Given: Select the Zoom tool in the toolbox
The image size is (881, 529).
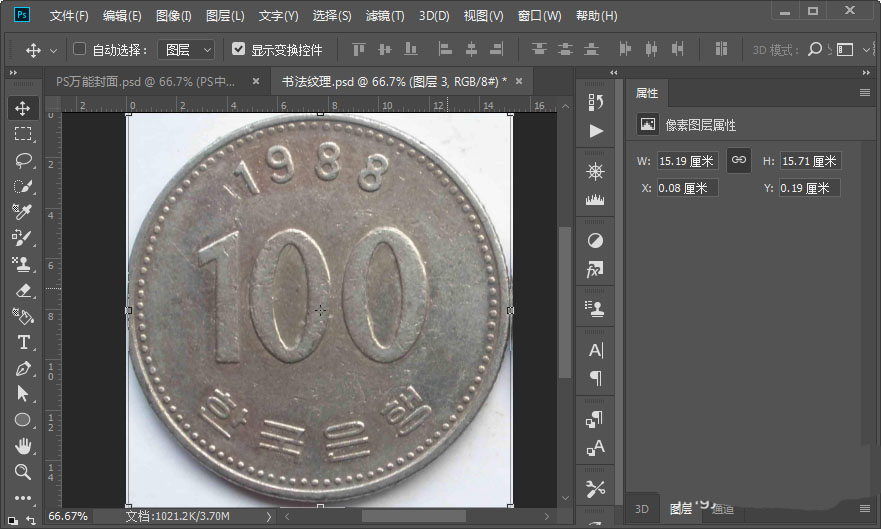Looking at the screenshot, I should [23, 472].
